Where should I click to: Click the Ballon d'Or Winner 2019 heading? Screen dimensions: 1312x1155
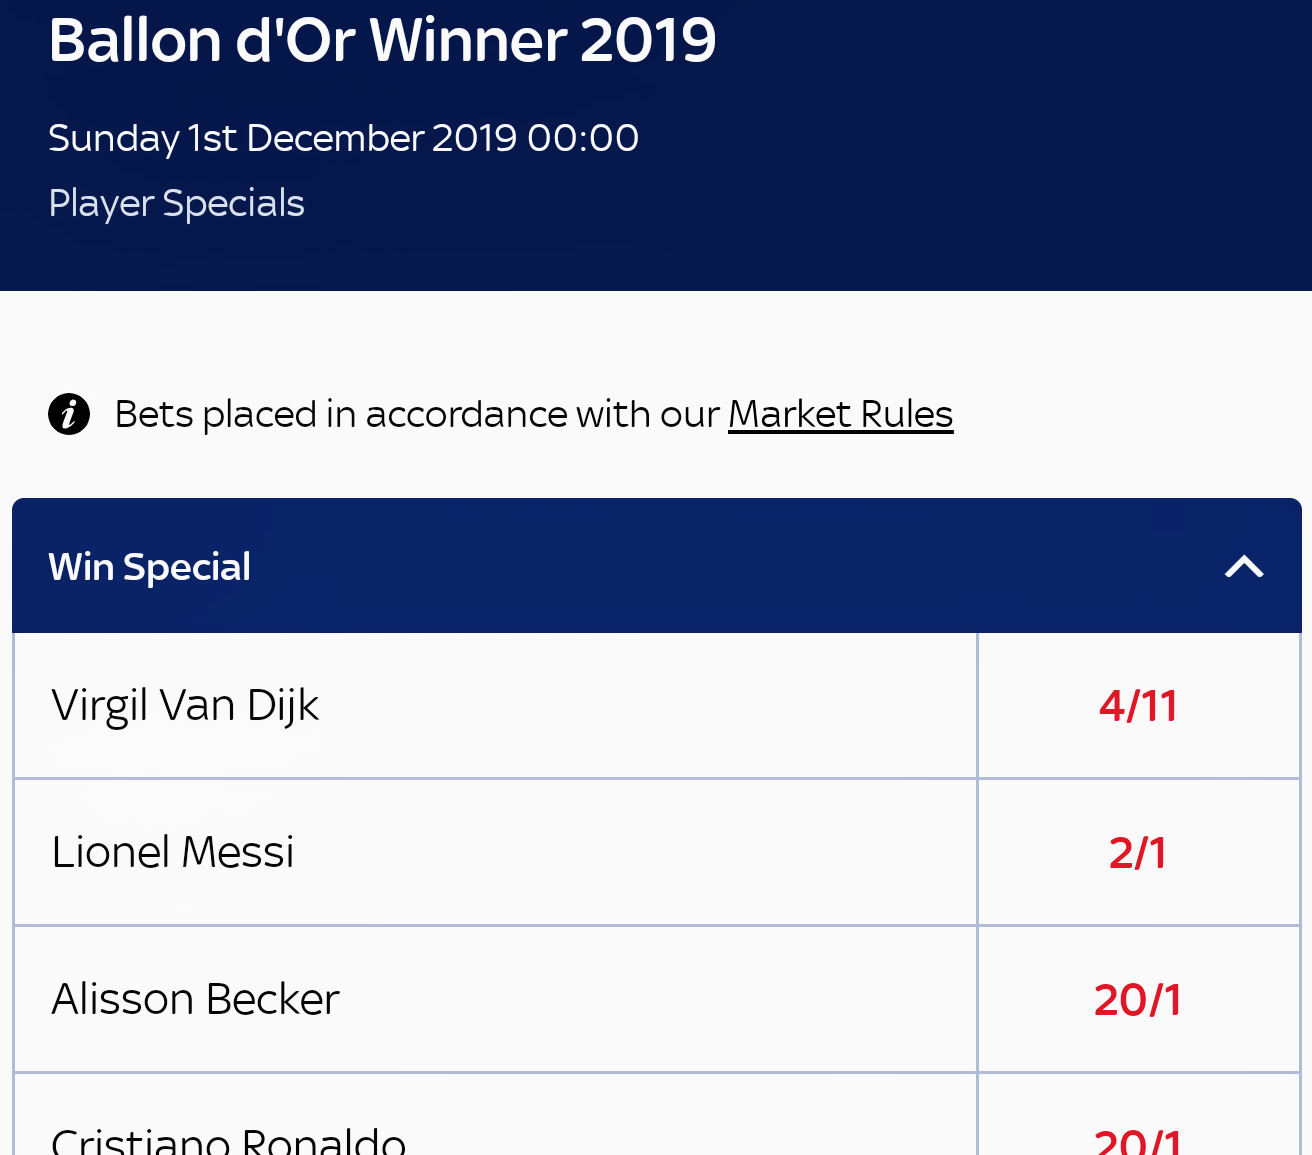tap(382, 41)
